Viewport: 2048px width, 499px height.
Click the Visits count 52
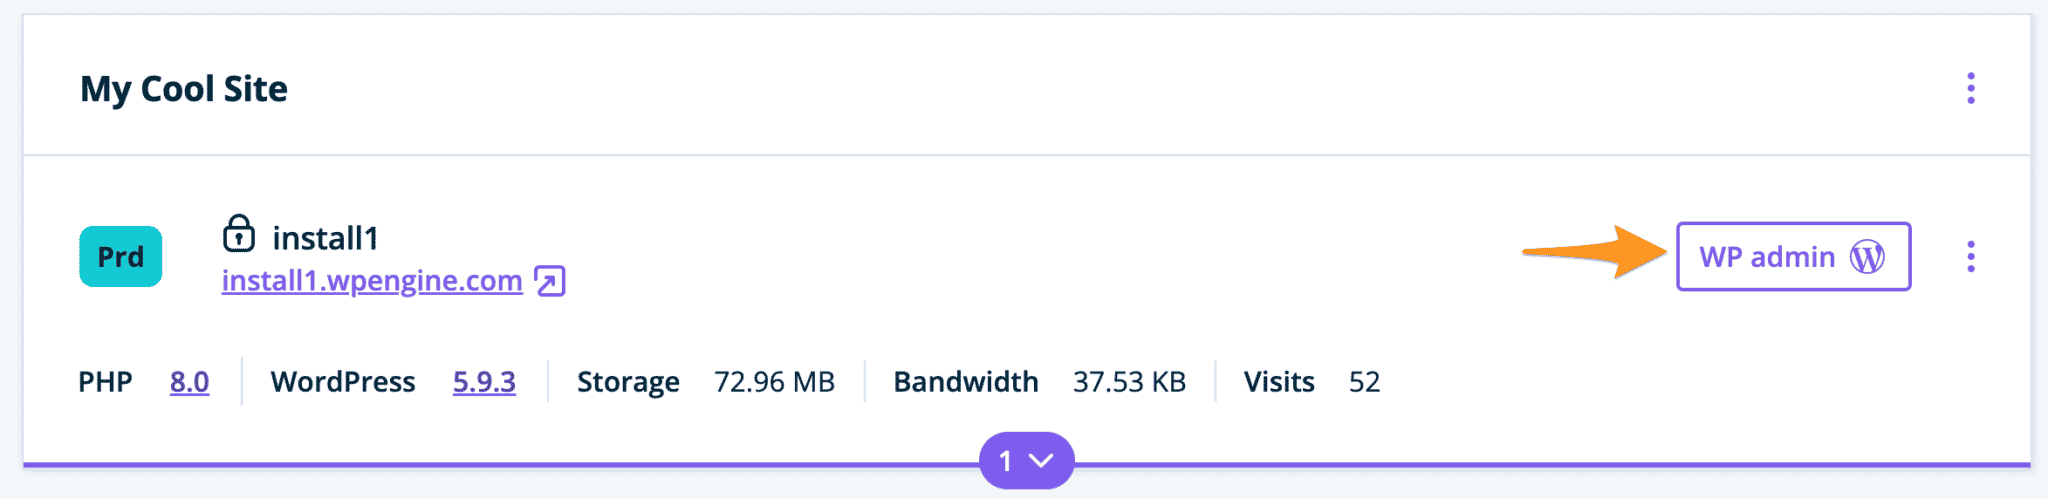pos(1364,382)
